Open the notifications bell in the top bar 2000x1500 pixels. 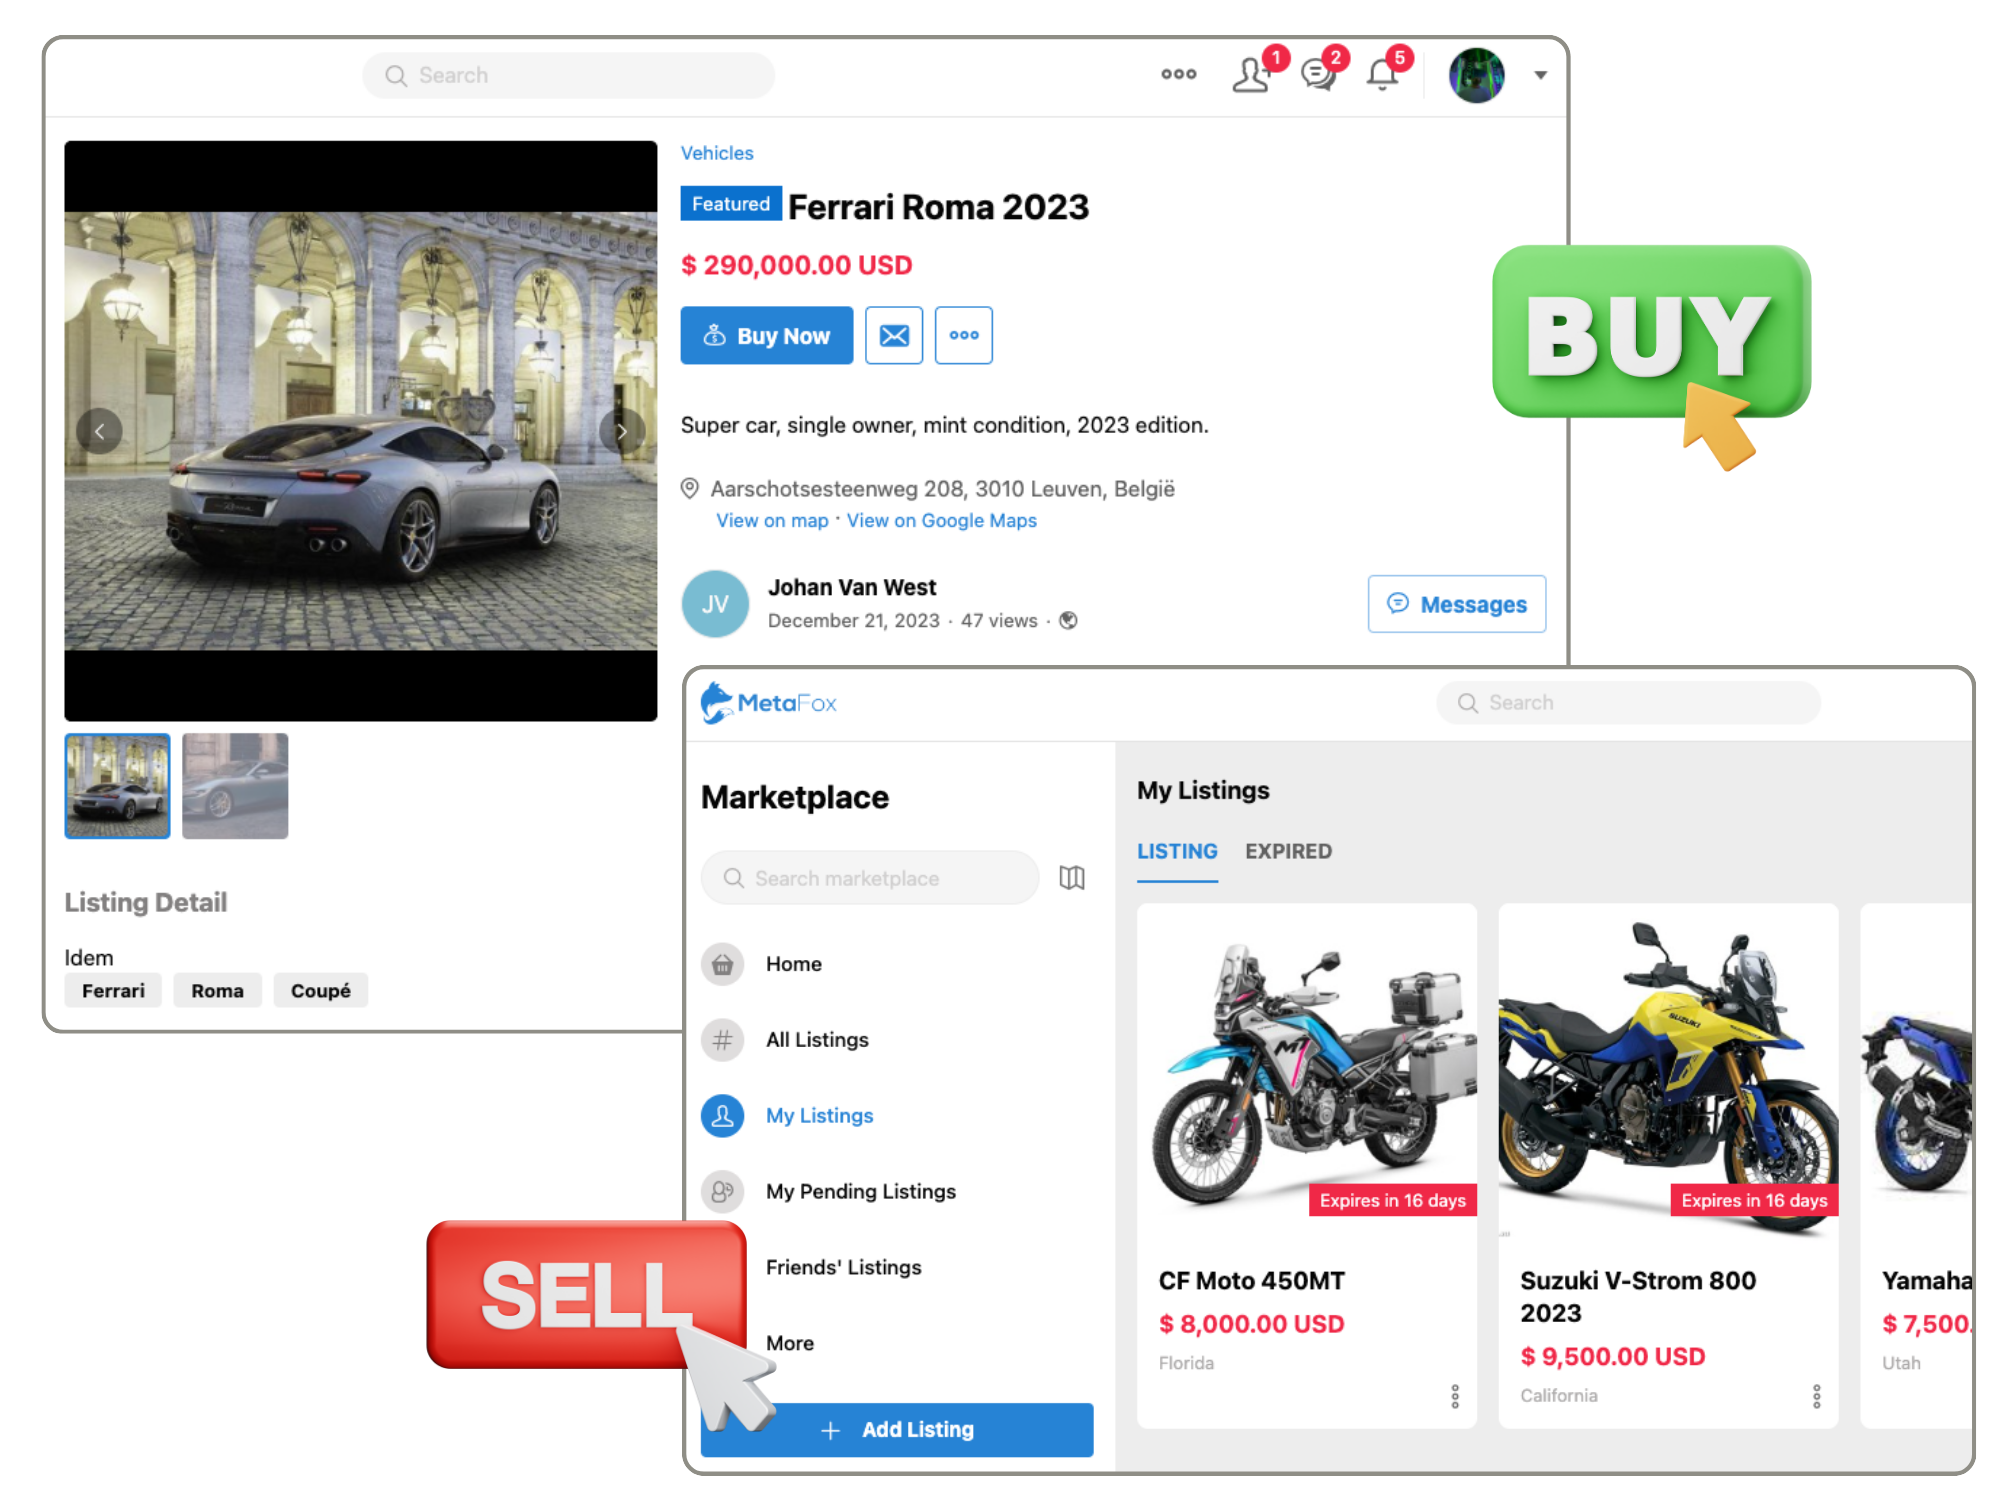[x=1381, y=74]
